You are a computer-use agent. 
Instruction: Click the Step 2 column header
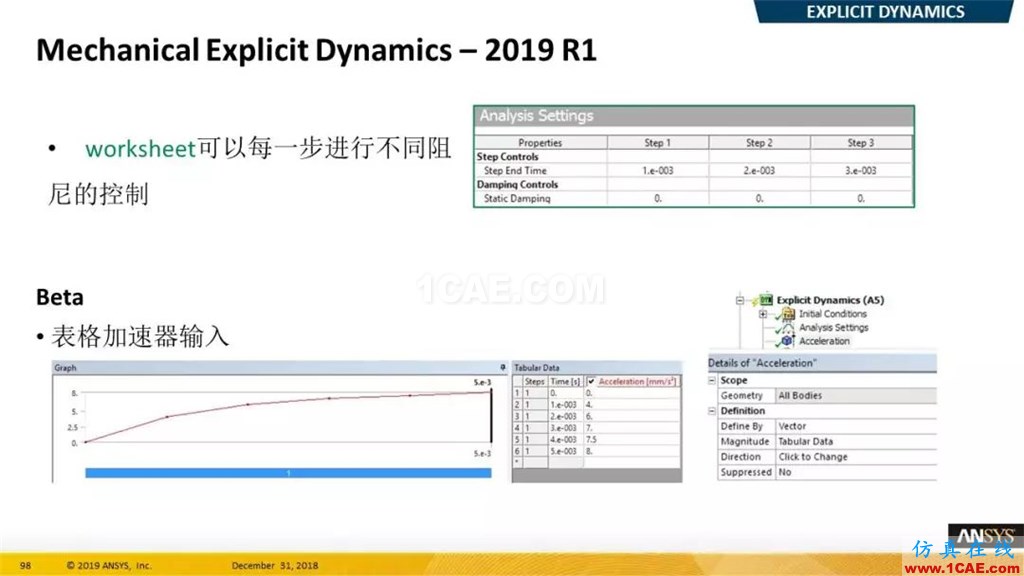[760, 142]
